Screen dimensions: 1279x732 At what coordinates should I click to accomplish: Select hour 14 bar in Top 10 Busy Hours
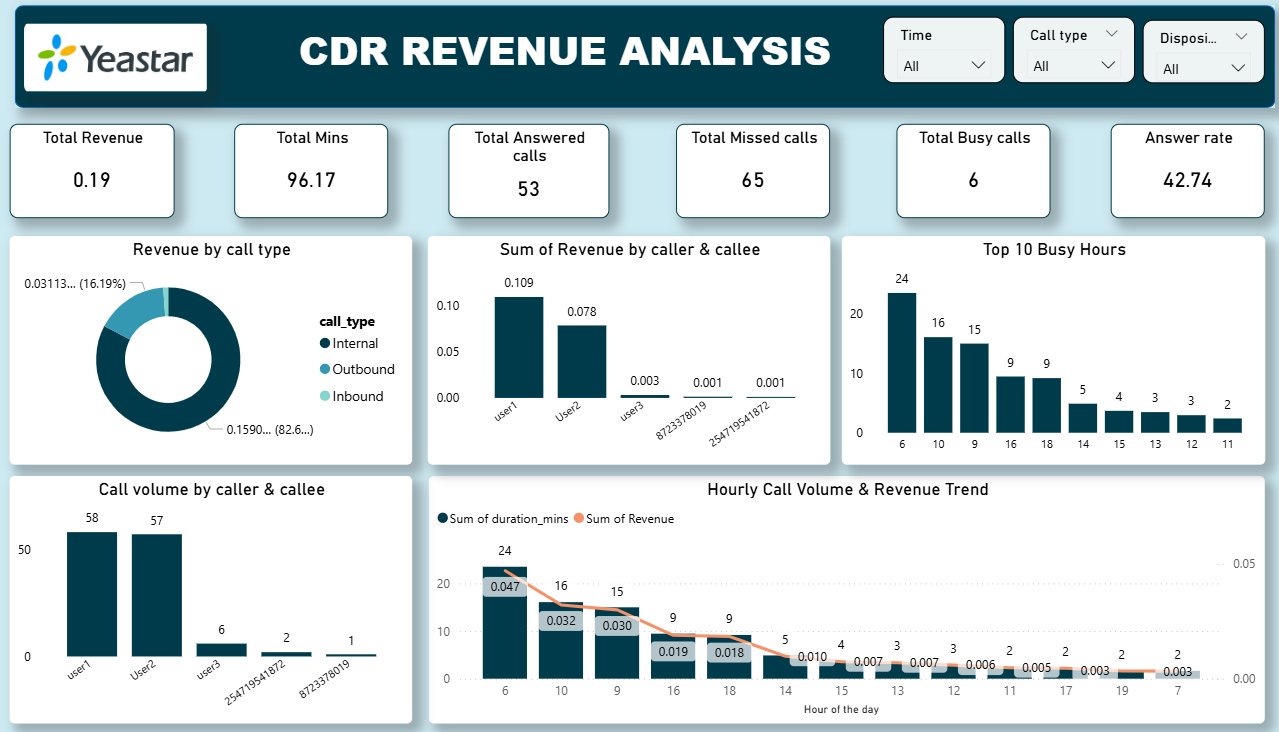(1083, 418)
